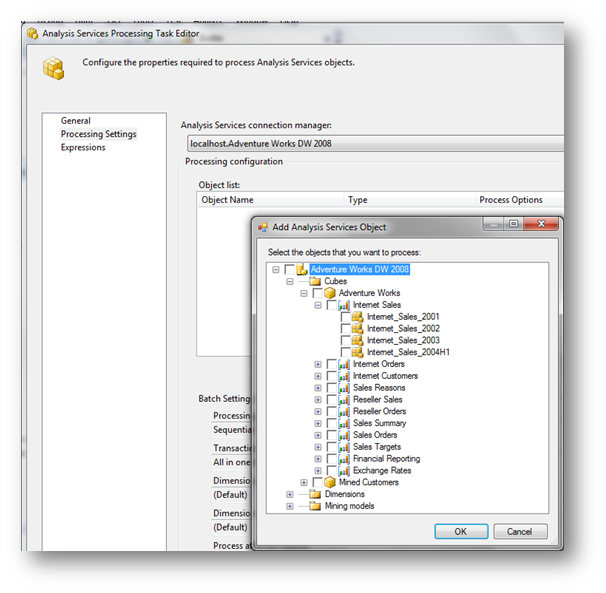Viewport: 606px width, 593px height.
Task: Close the Add Analysis Services Object dialog
Action: [541, 224]
